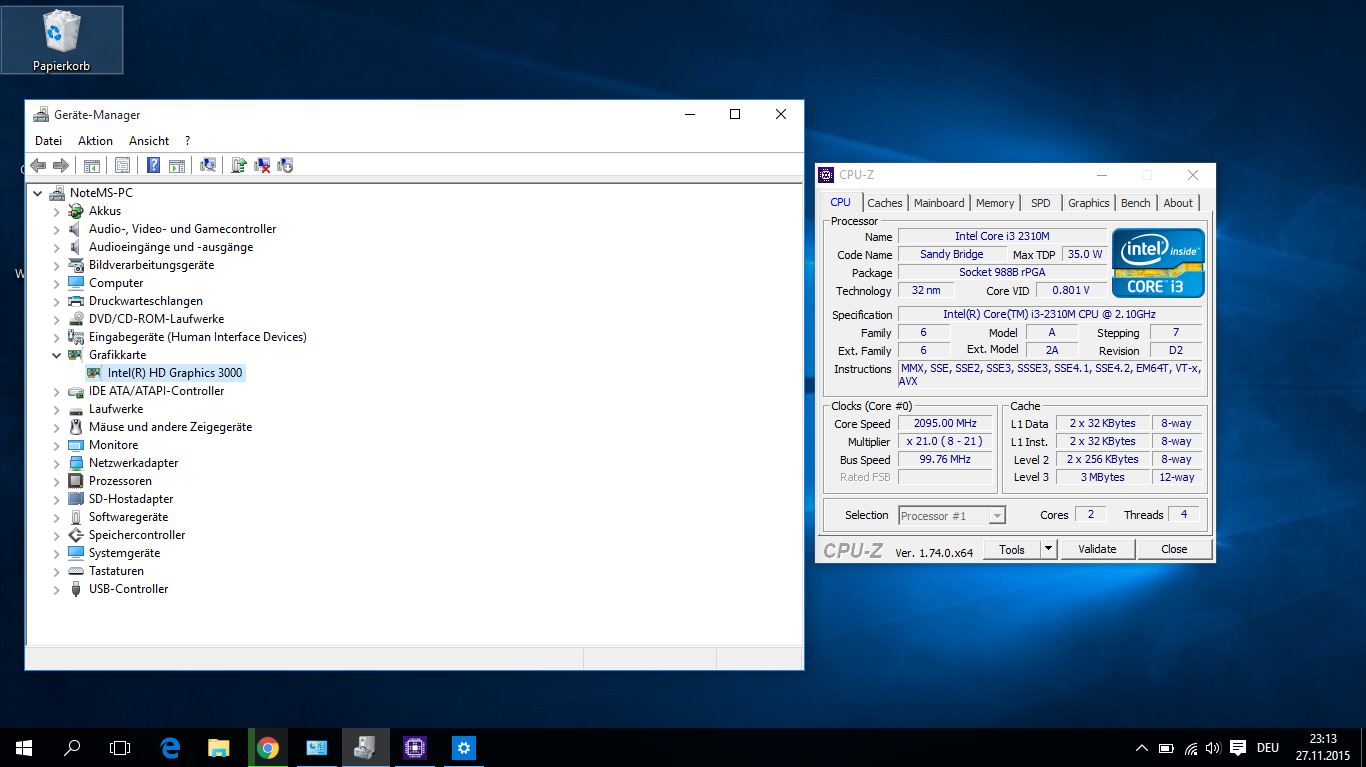Show hidden system tray icons
This screenshot has height=767, width=1366.
[x=1142, y=748]
